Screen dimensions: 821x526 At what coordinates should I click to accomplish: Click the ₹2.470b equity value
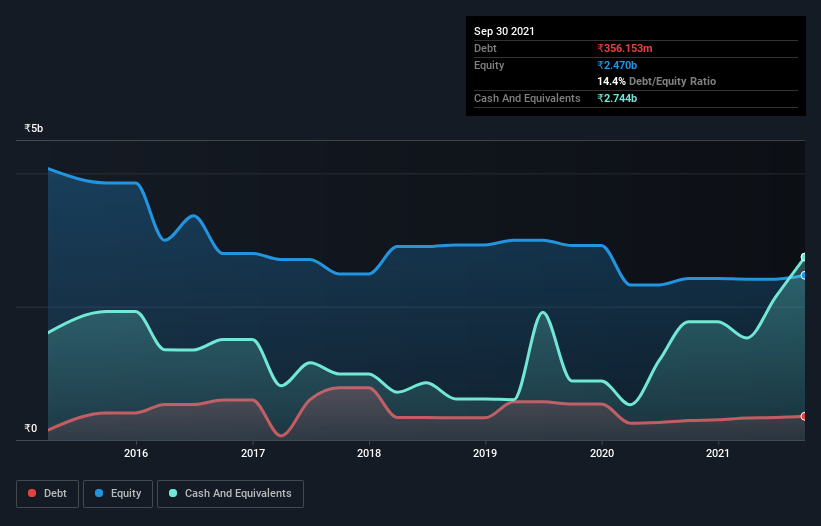(x=617, y=65)
